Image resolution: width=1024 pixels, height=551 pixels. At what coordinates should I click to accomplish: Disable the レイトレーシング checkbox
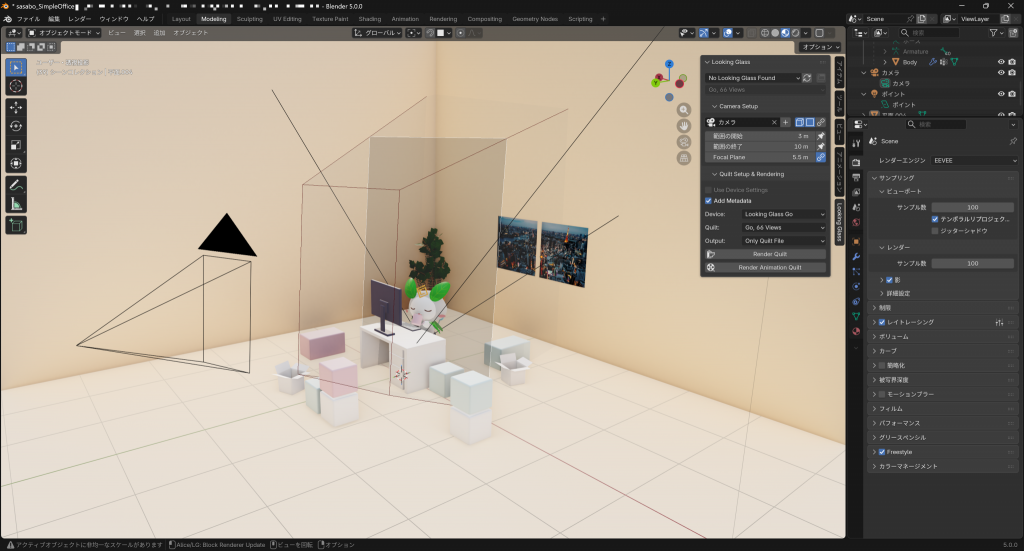(881, 323)
